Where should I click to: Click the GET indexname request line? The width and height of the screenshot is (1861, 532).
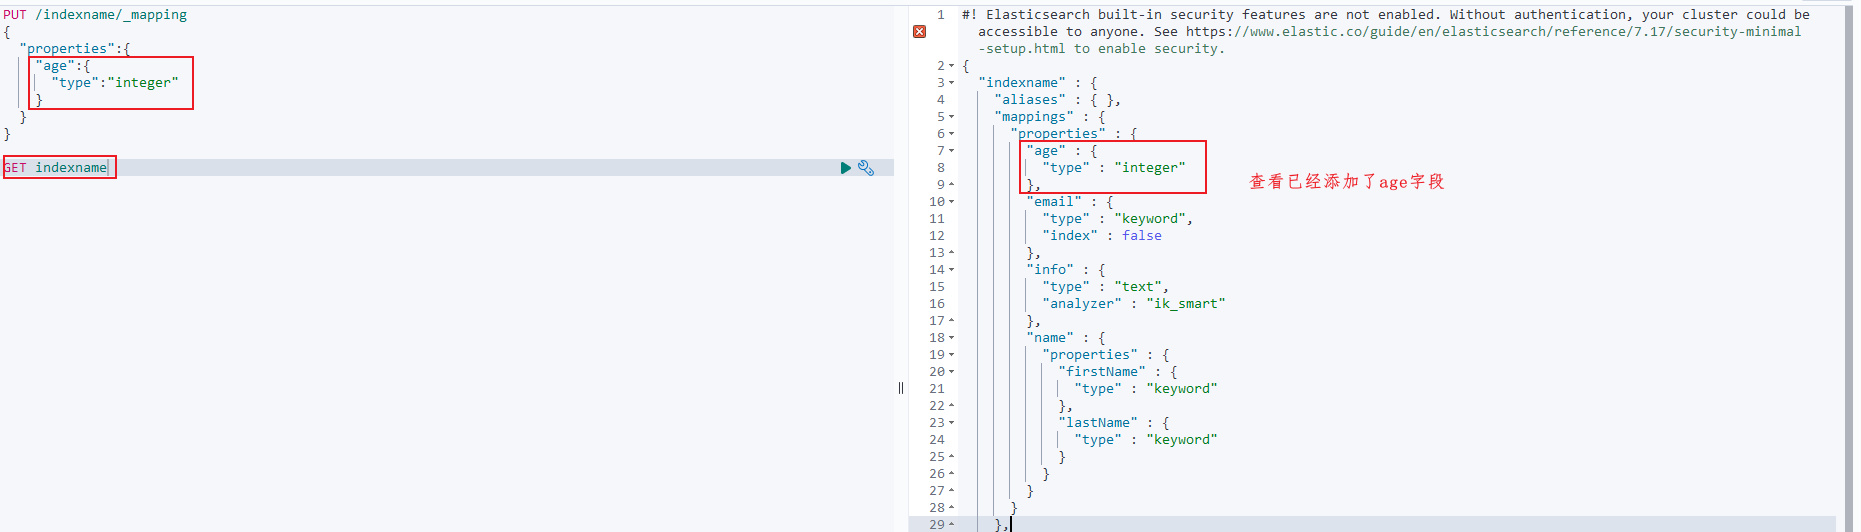55,168
